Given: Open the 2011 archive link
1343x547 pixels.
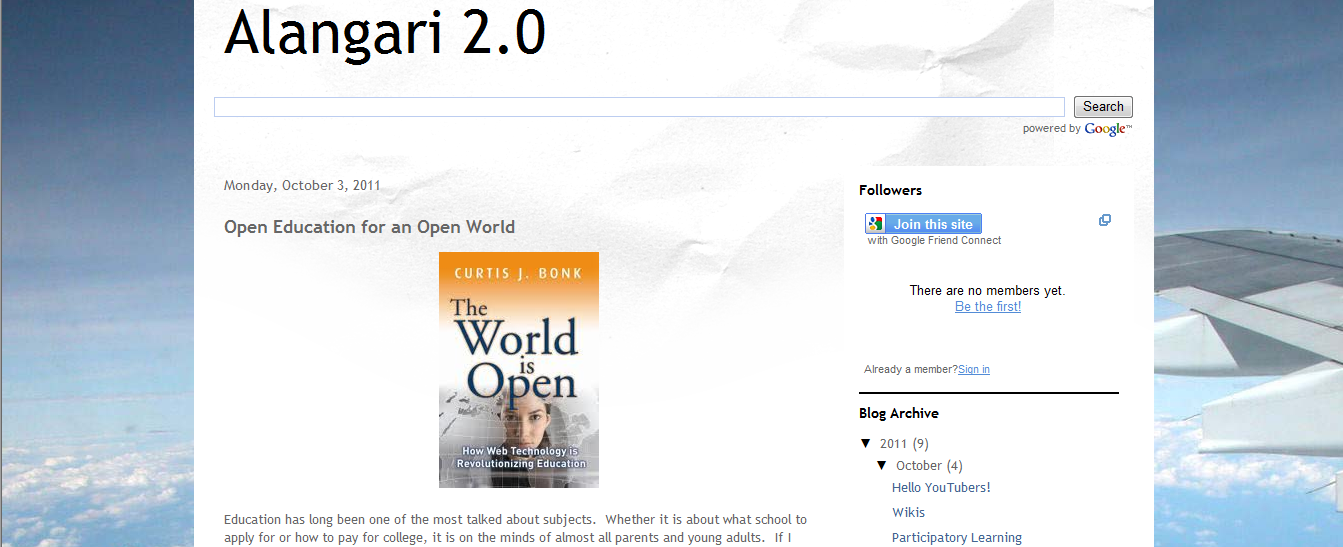Looking at the screenshot, I should click(x=893, y=444).
